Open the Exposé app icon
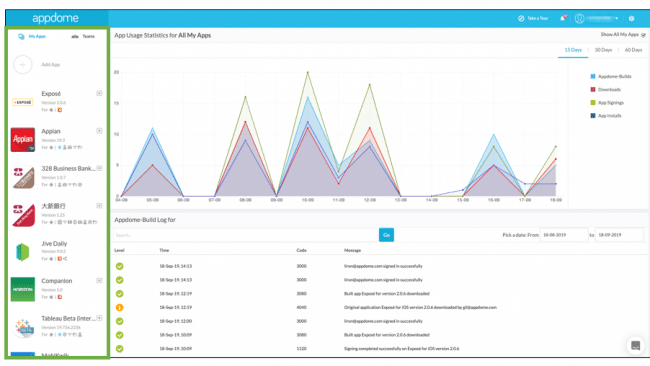 point(23,102)
